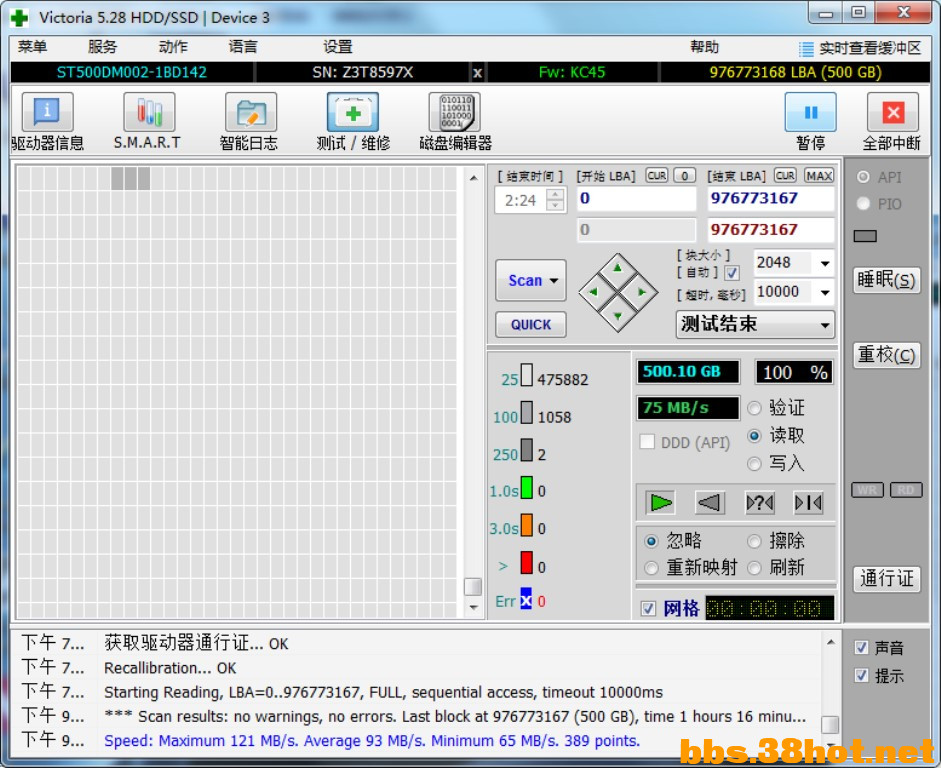Screen dimensions: 941x768
Task: Open the 测试结束 end-of-test action dropdown
Action: point(755,325)
